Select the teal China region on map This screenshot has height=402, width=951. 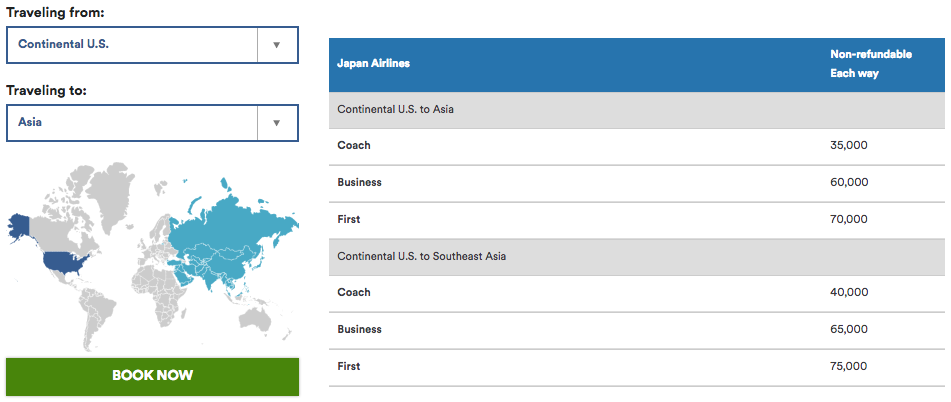234,258
